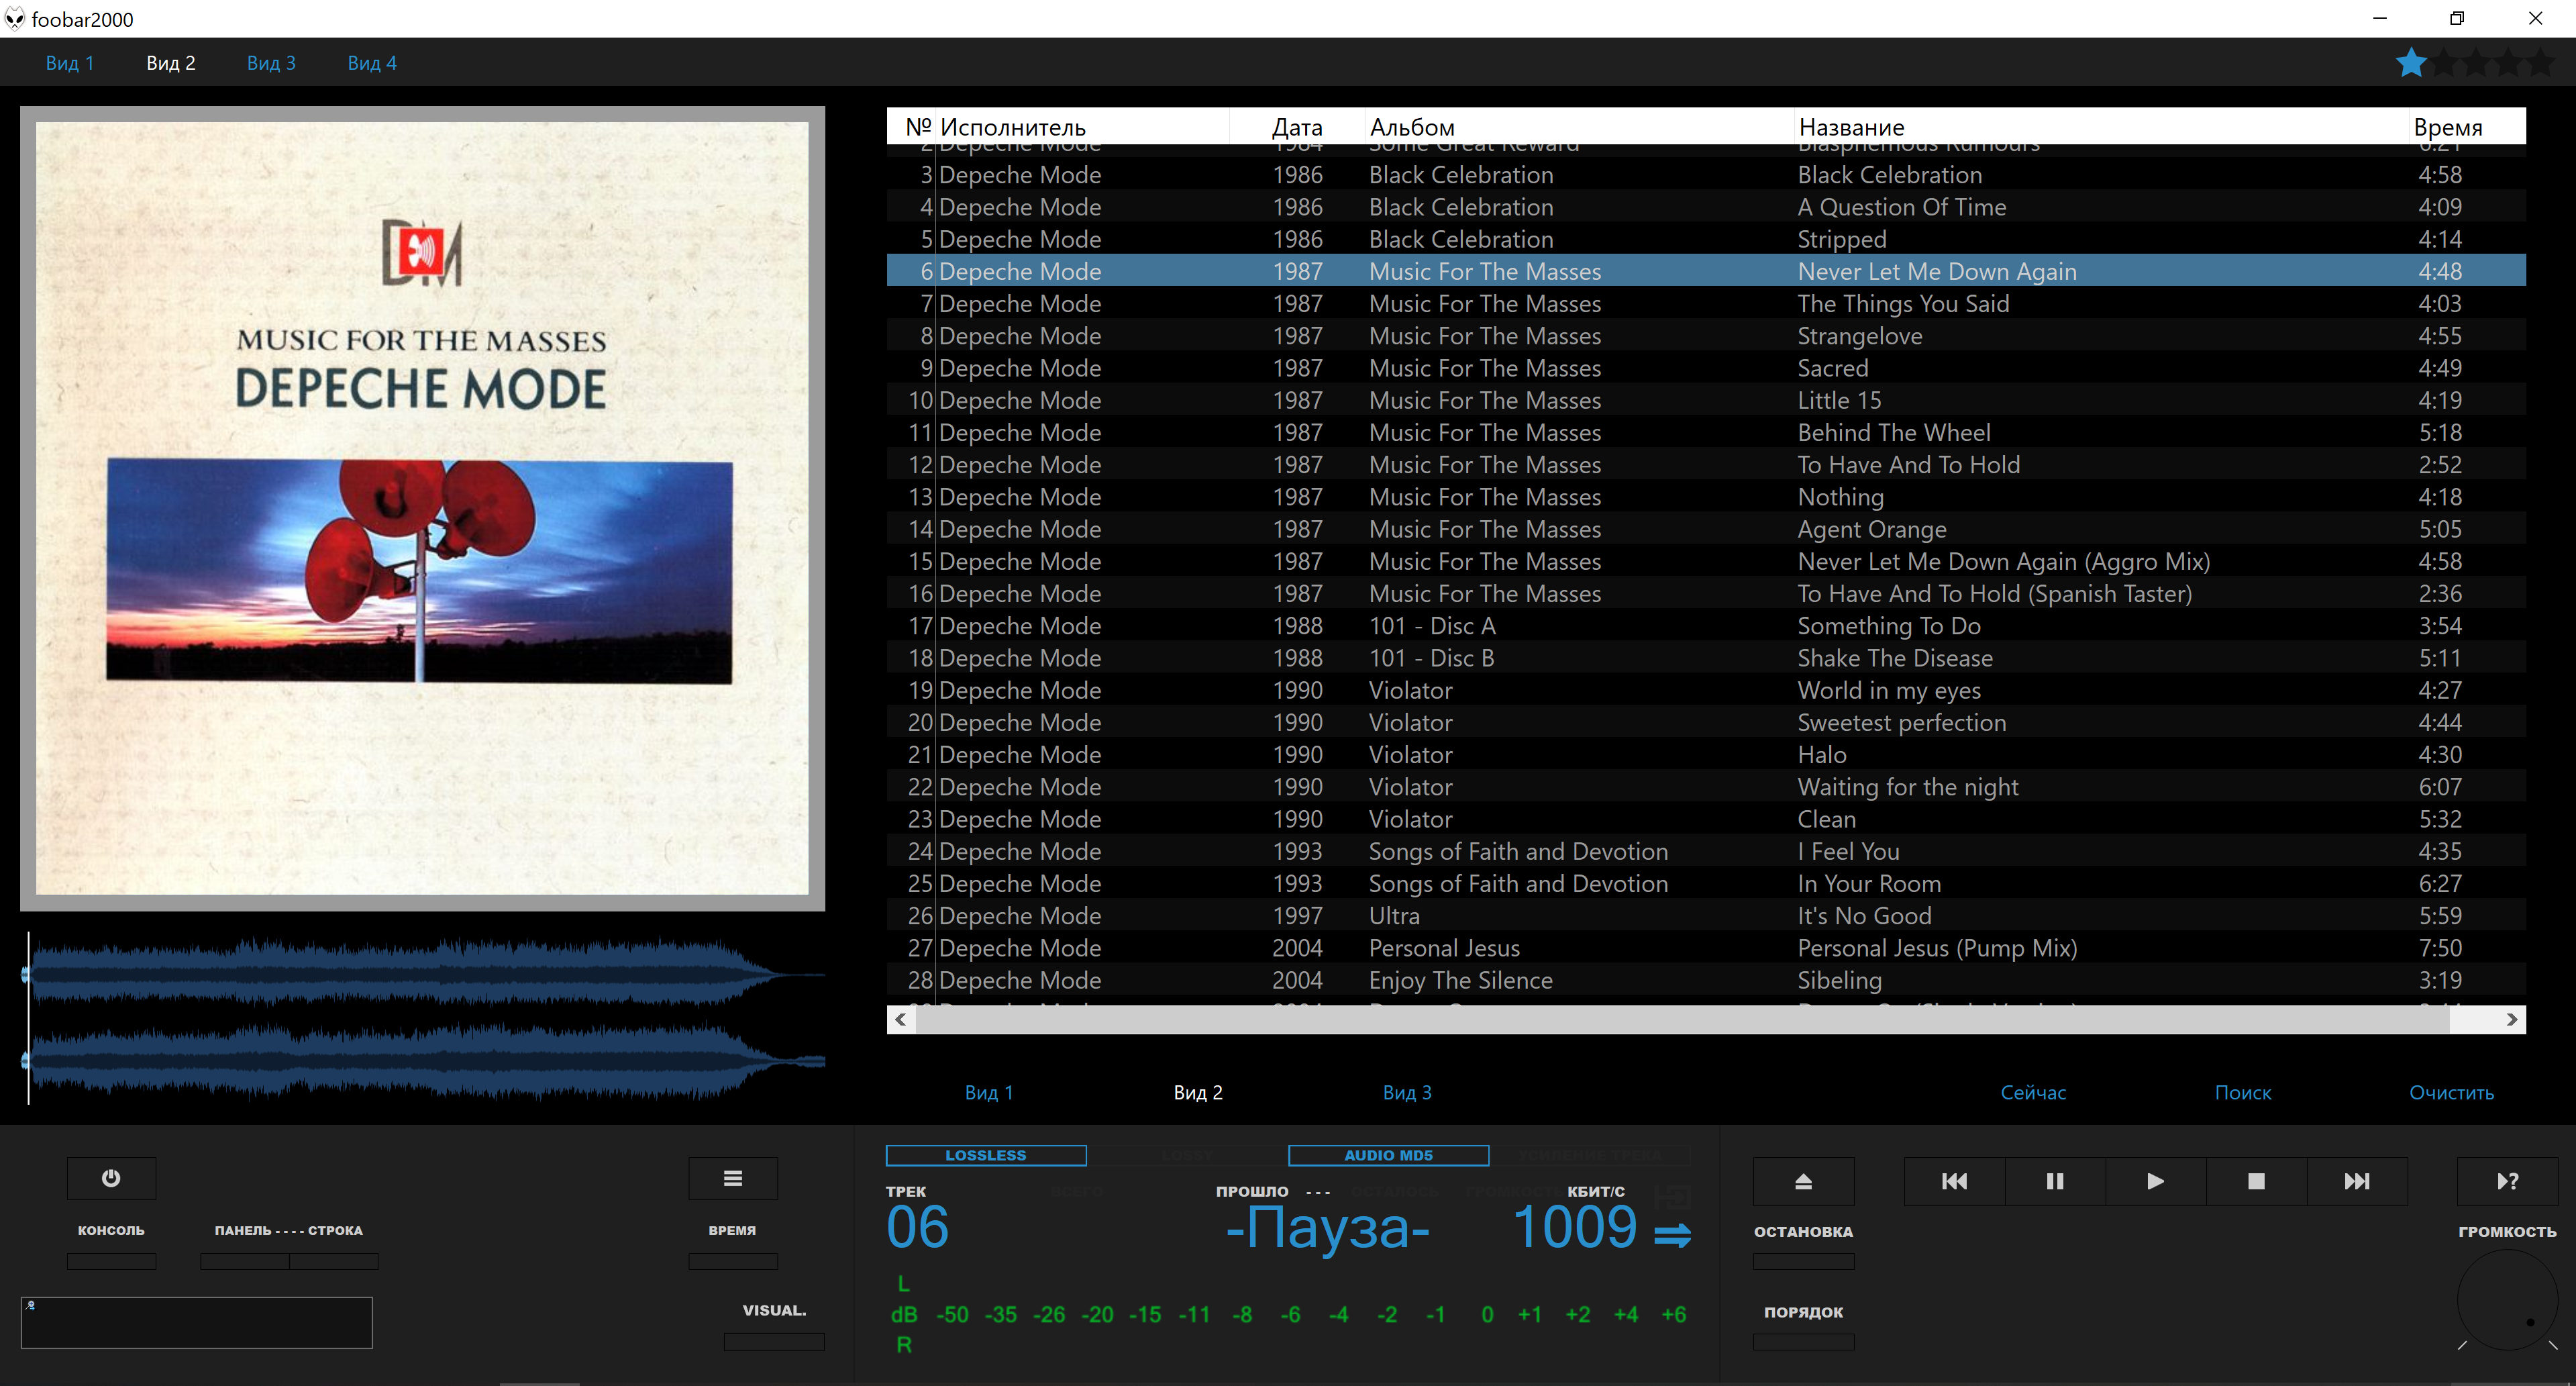Select the track 'Waiting for the night'

click(1706, 786)
